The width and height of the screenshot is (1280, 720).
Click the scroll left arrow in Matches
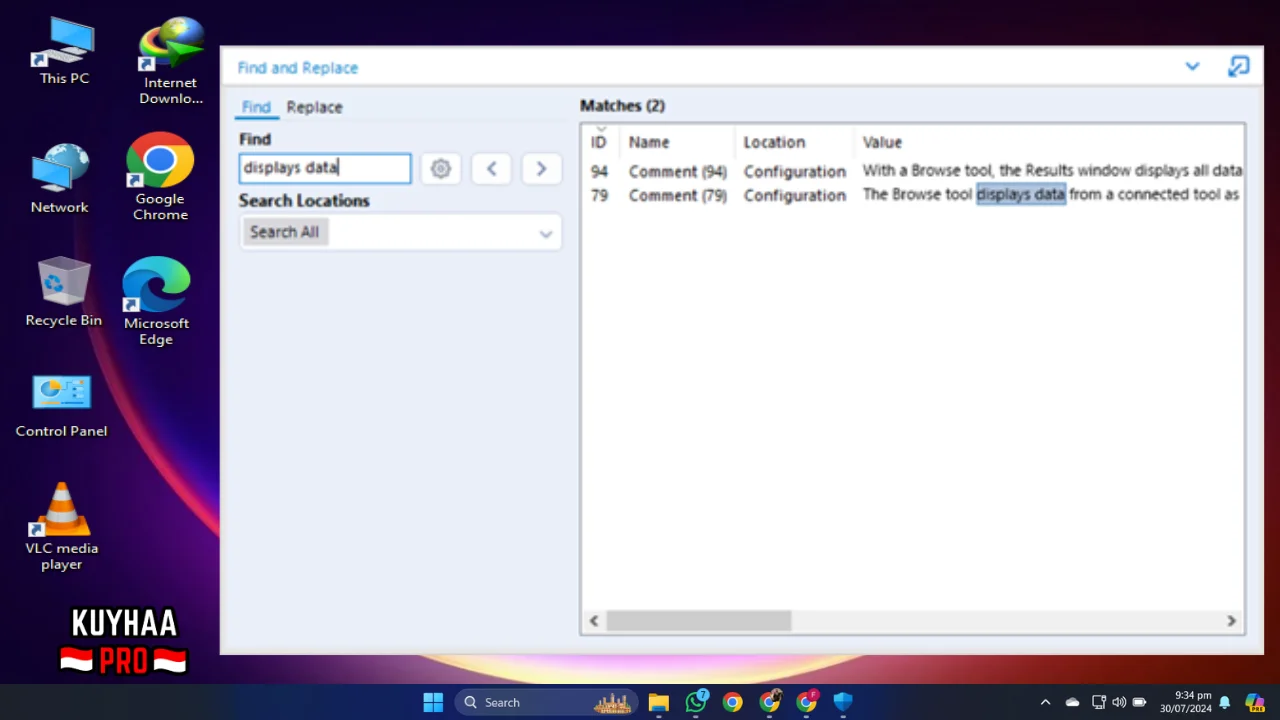click(x=594, y=621)
